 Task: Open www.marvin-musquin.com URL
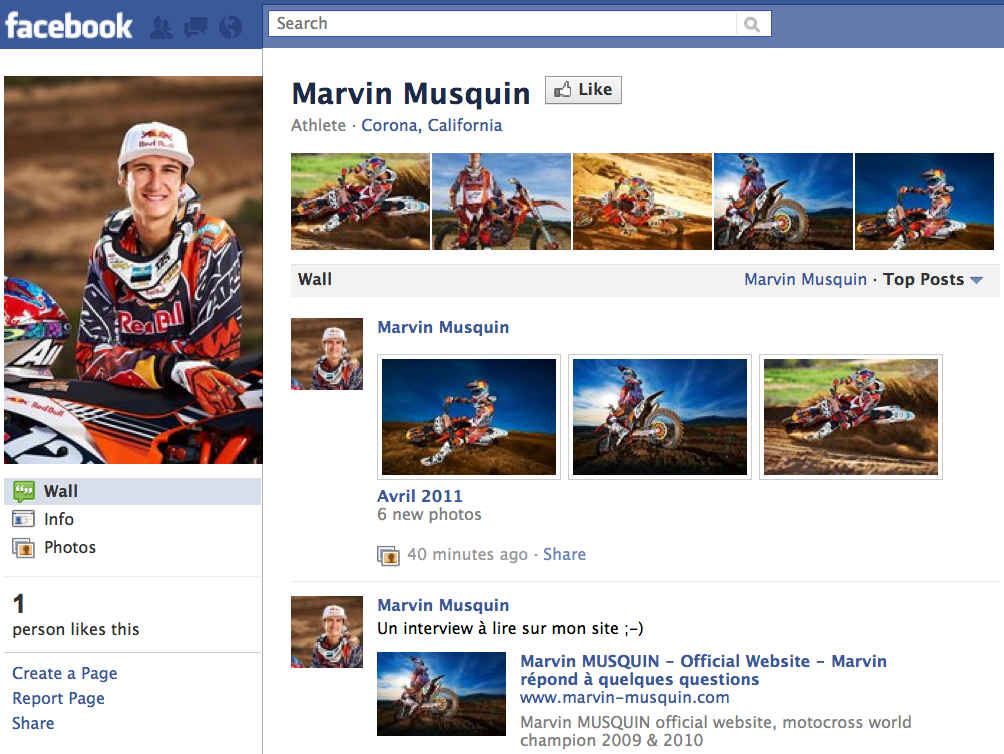[624, 698]
